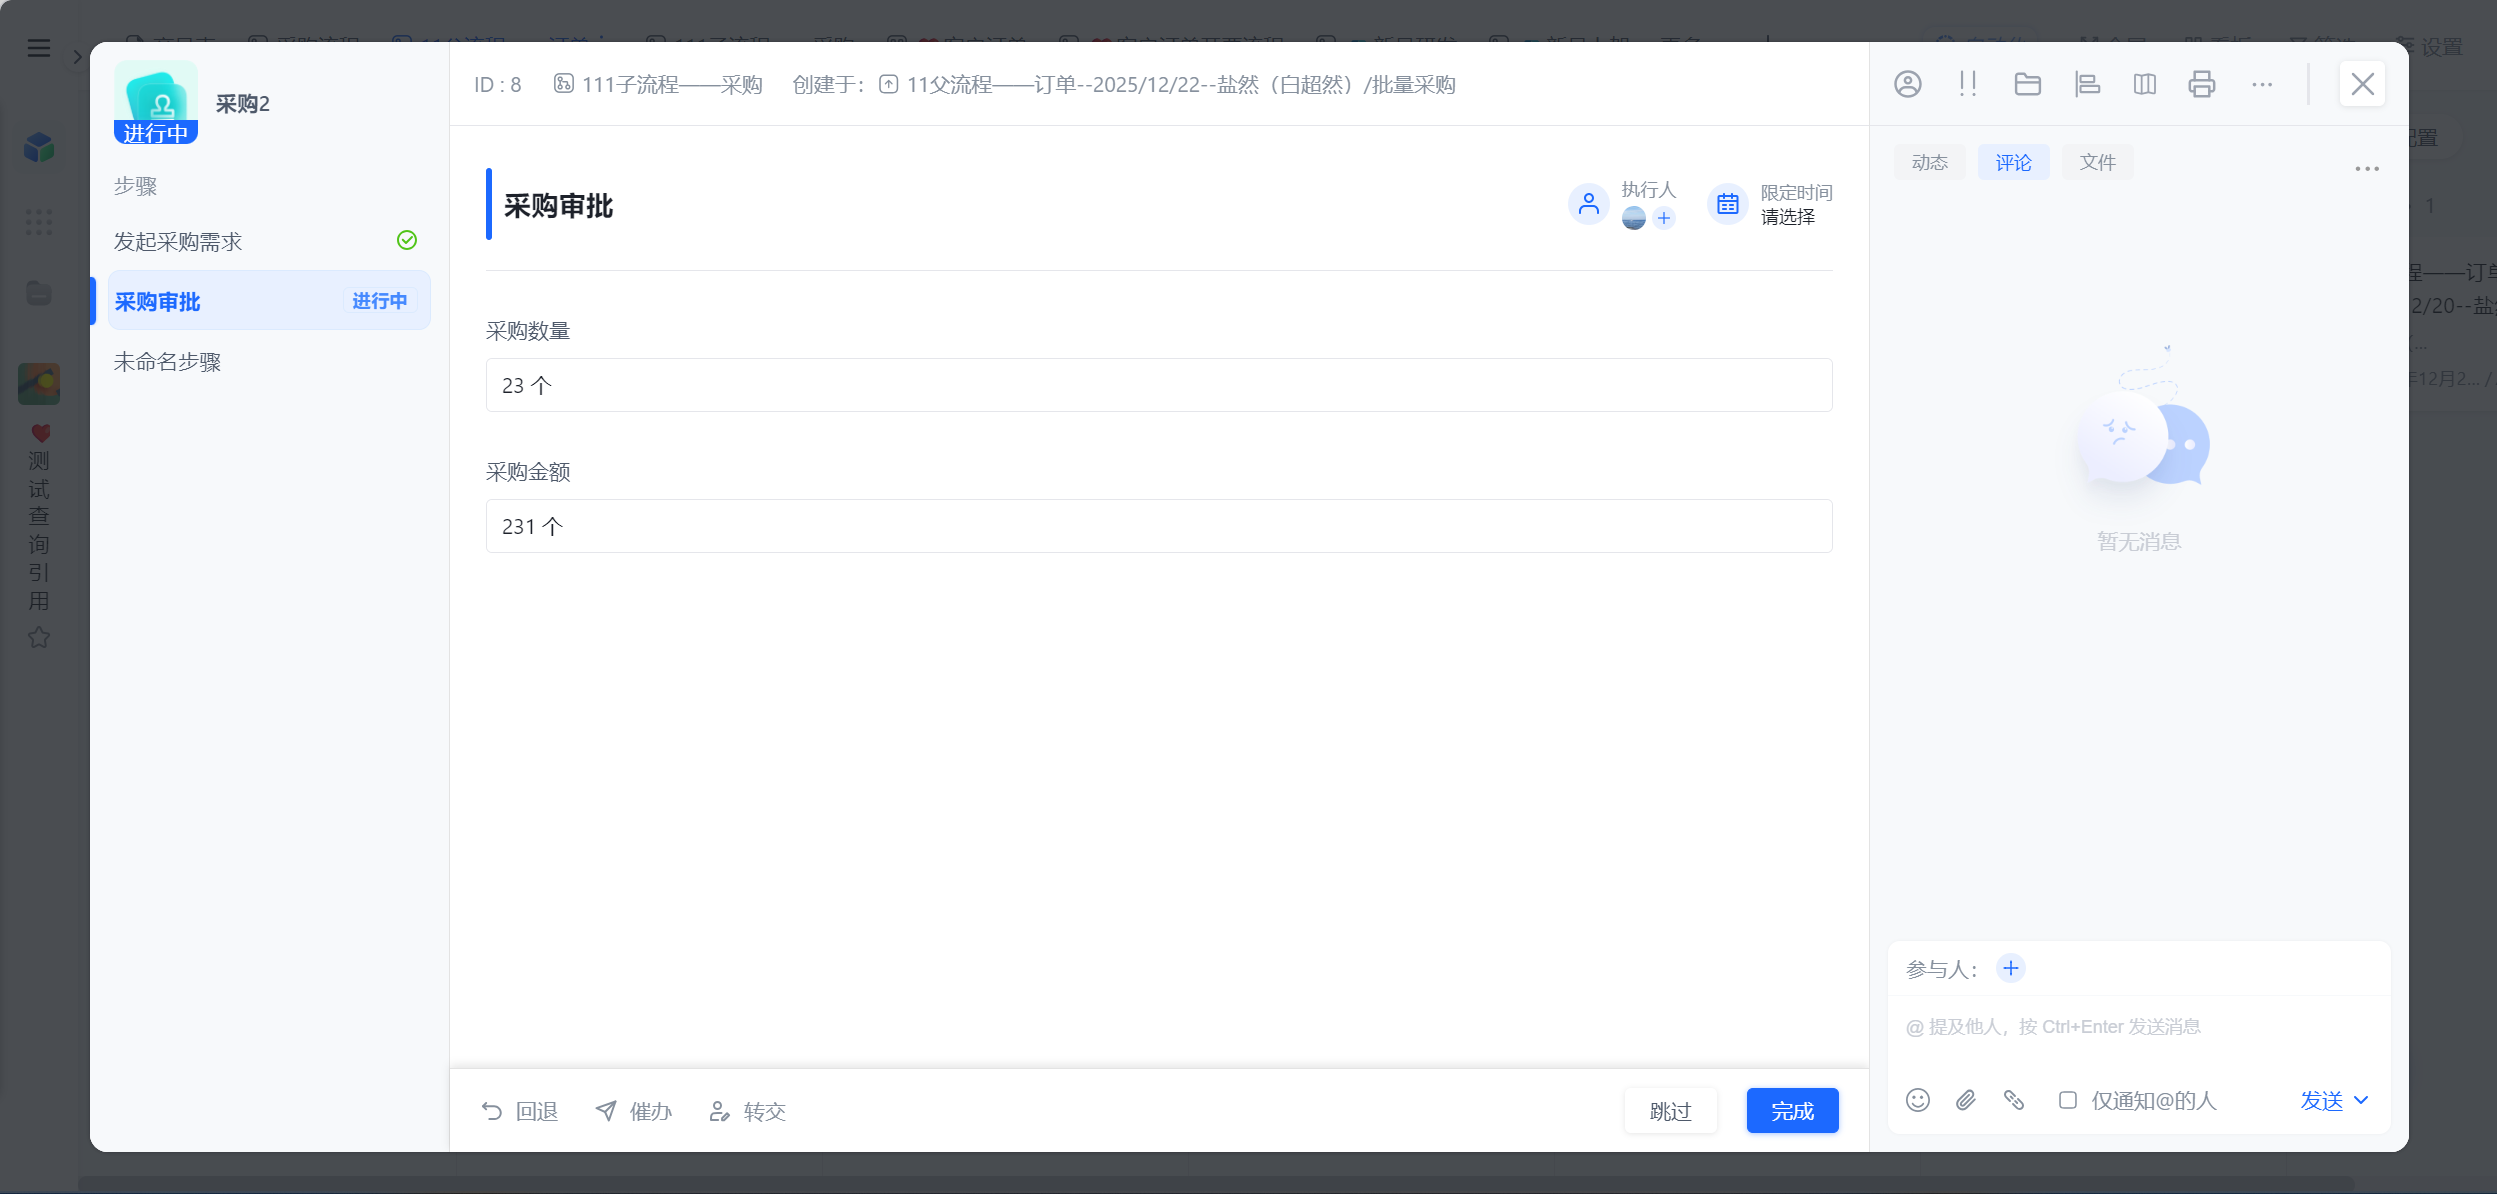Insert a link using the chain icon
Viewport: 2497px width, 1194px height.
click(x=2014, y=1100)
